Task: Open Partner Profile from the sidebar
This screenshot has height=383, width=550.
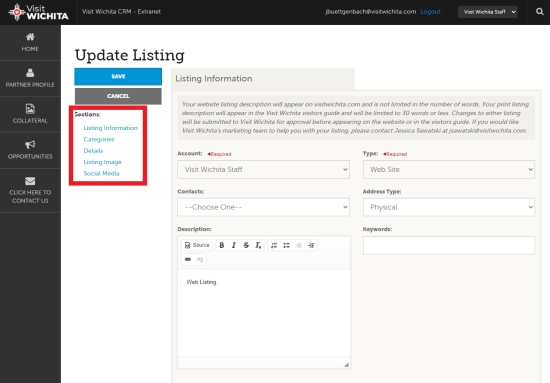Action: pos(30,78)
